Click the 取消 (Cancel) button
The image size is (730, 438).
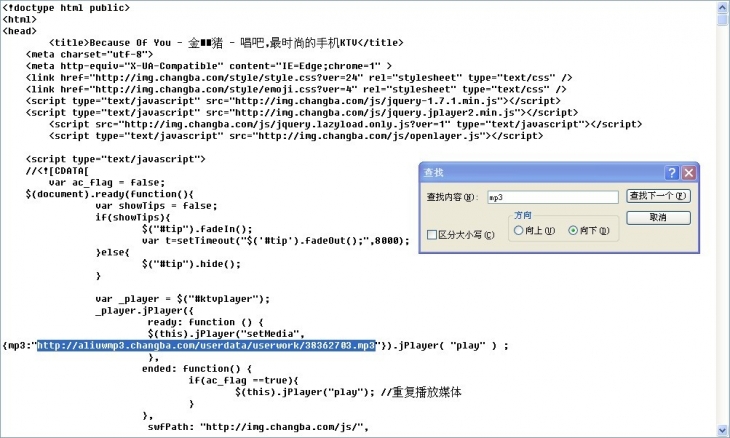pos(658,217)
